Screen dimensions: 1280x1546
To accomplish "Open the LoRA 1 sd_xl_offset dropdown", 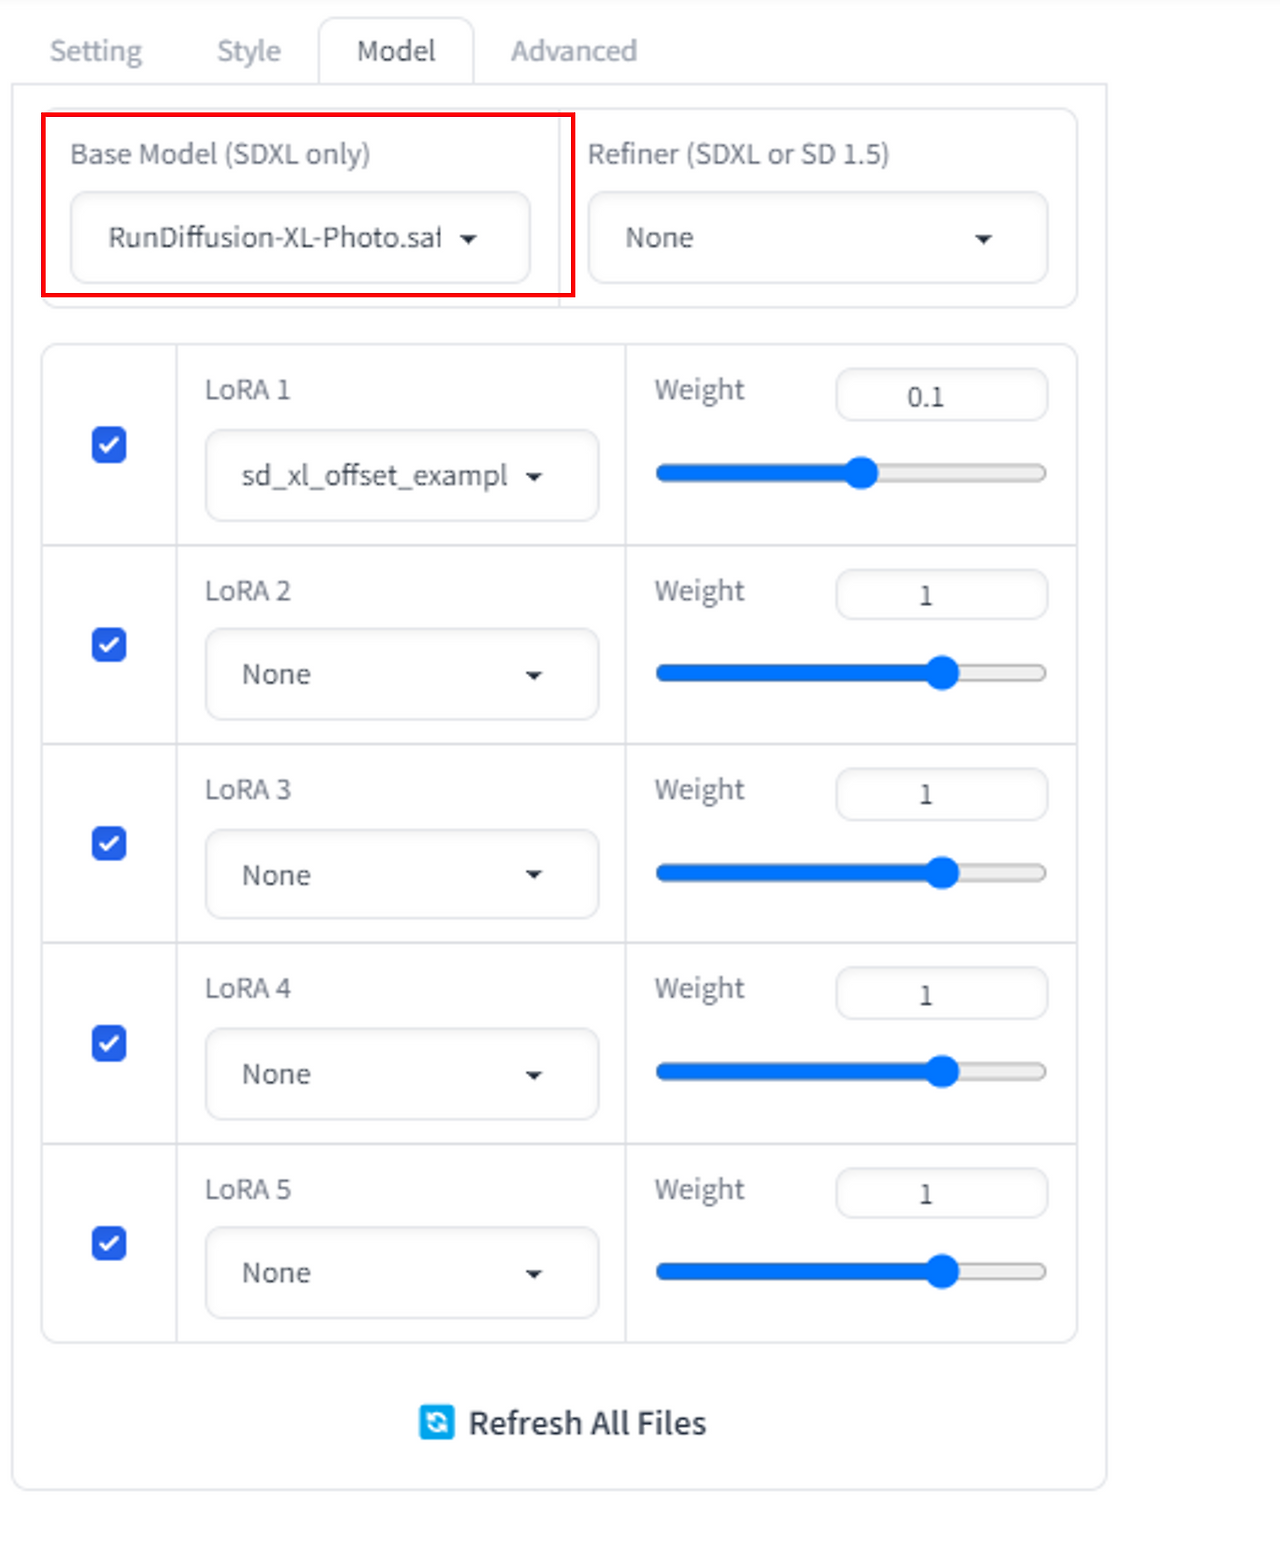I will 402,475.
